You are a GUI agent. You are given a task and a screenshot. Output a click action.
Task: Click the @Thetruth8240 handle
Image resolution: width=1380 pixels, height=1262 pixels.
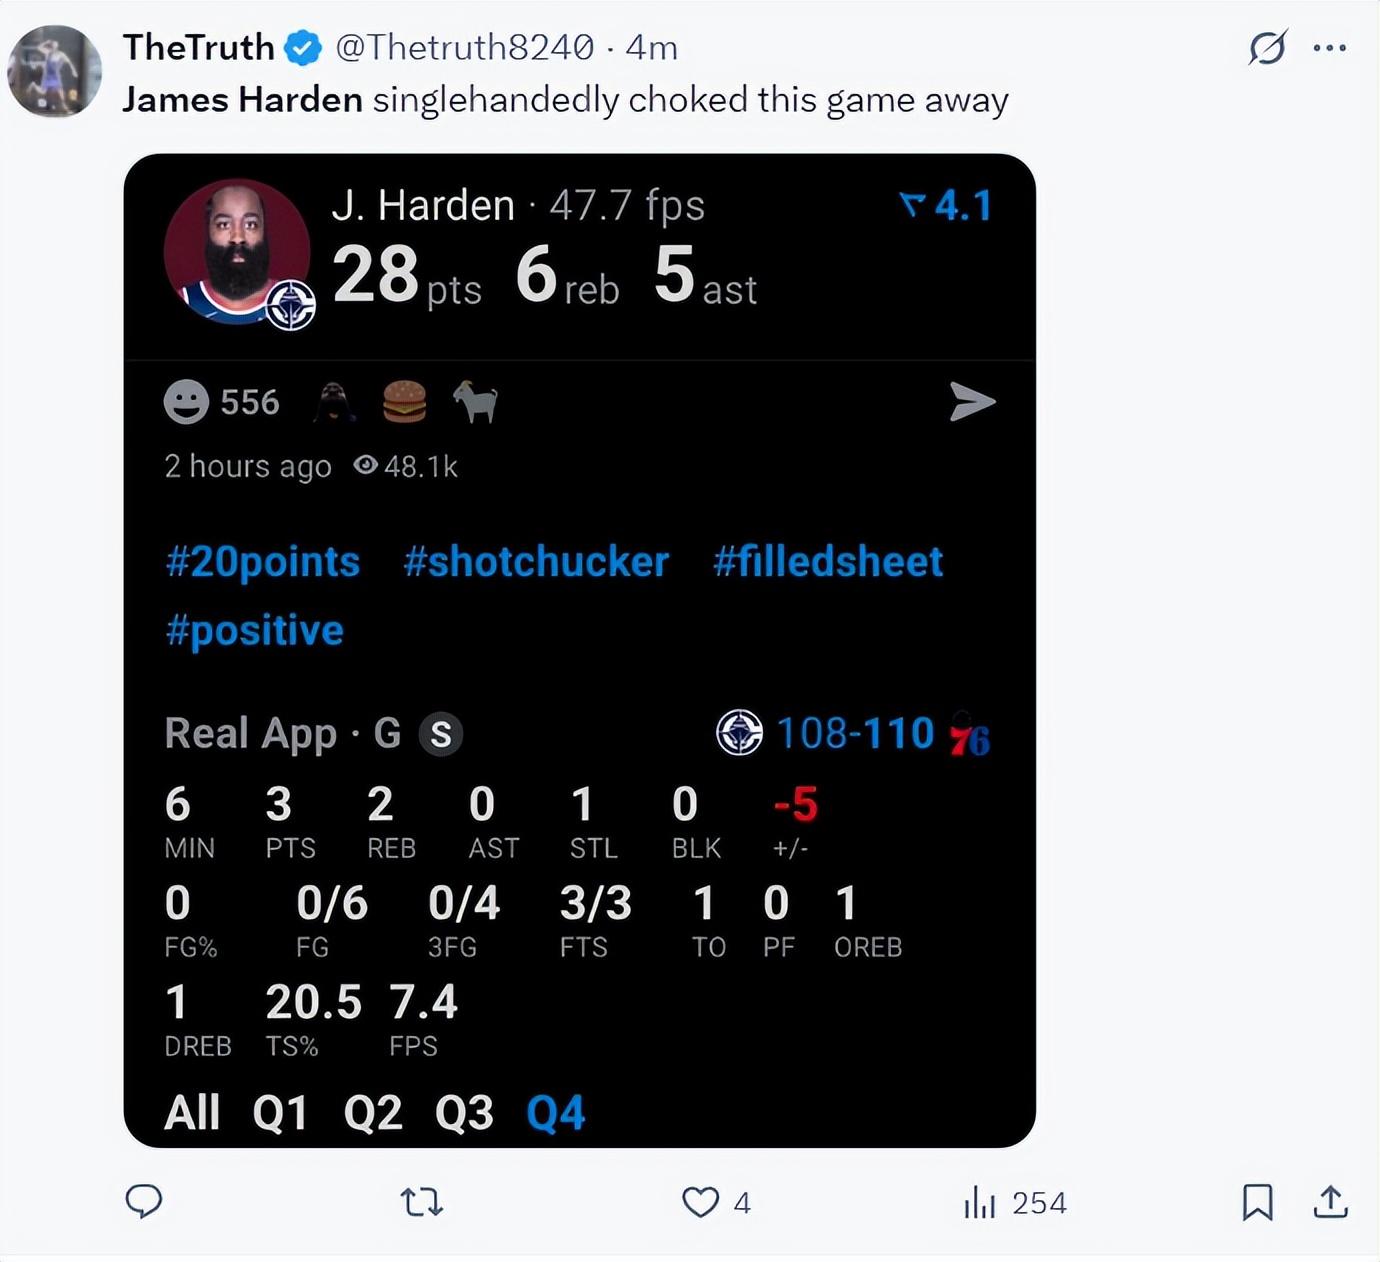(x=464, y=47)
